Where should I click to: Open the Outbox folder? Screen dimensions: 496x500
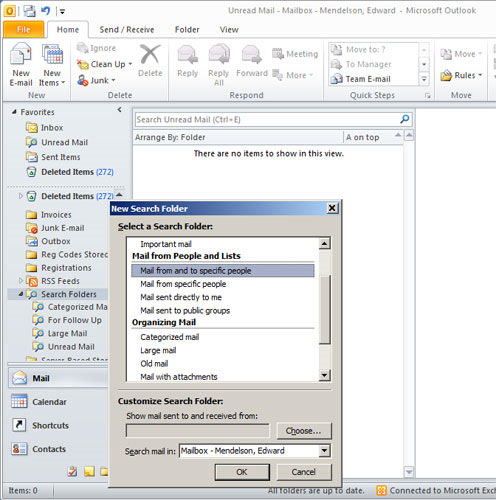click(x=56, y=241)
